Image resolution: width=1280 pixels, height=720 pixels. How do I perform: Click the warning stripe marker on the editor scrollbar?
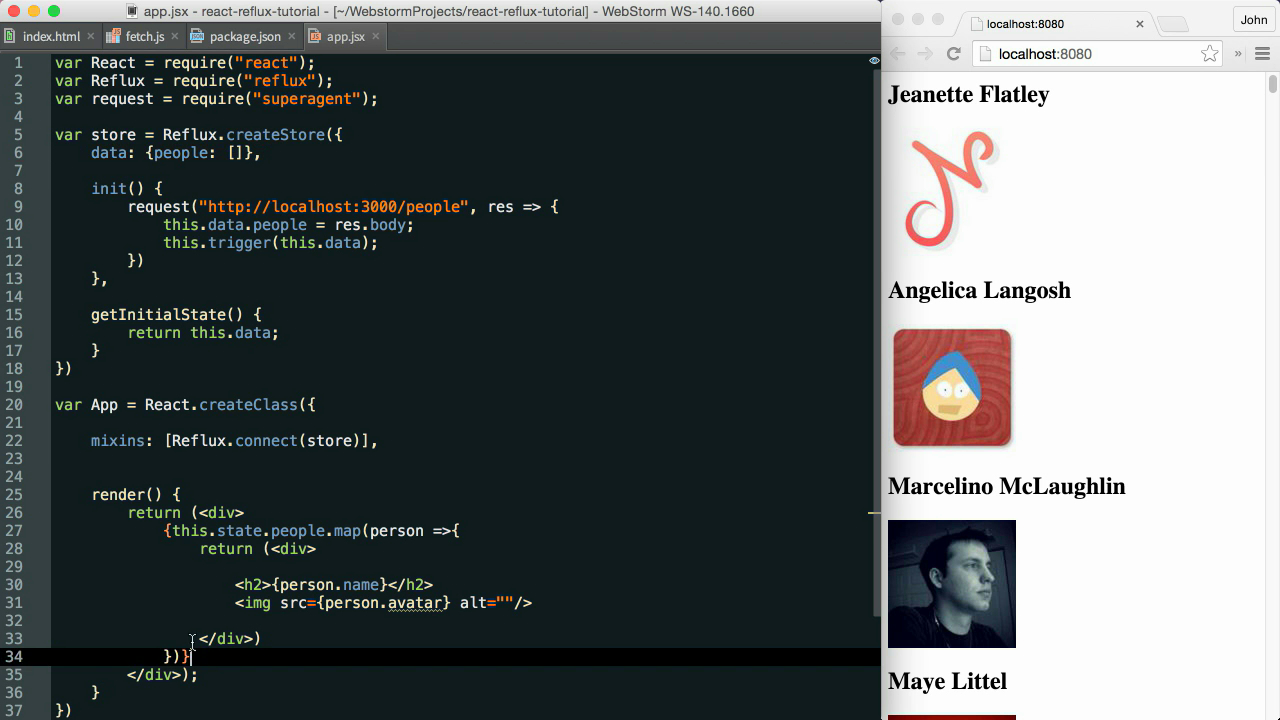(874, 513)
